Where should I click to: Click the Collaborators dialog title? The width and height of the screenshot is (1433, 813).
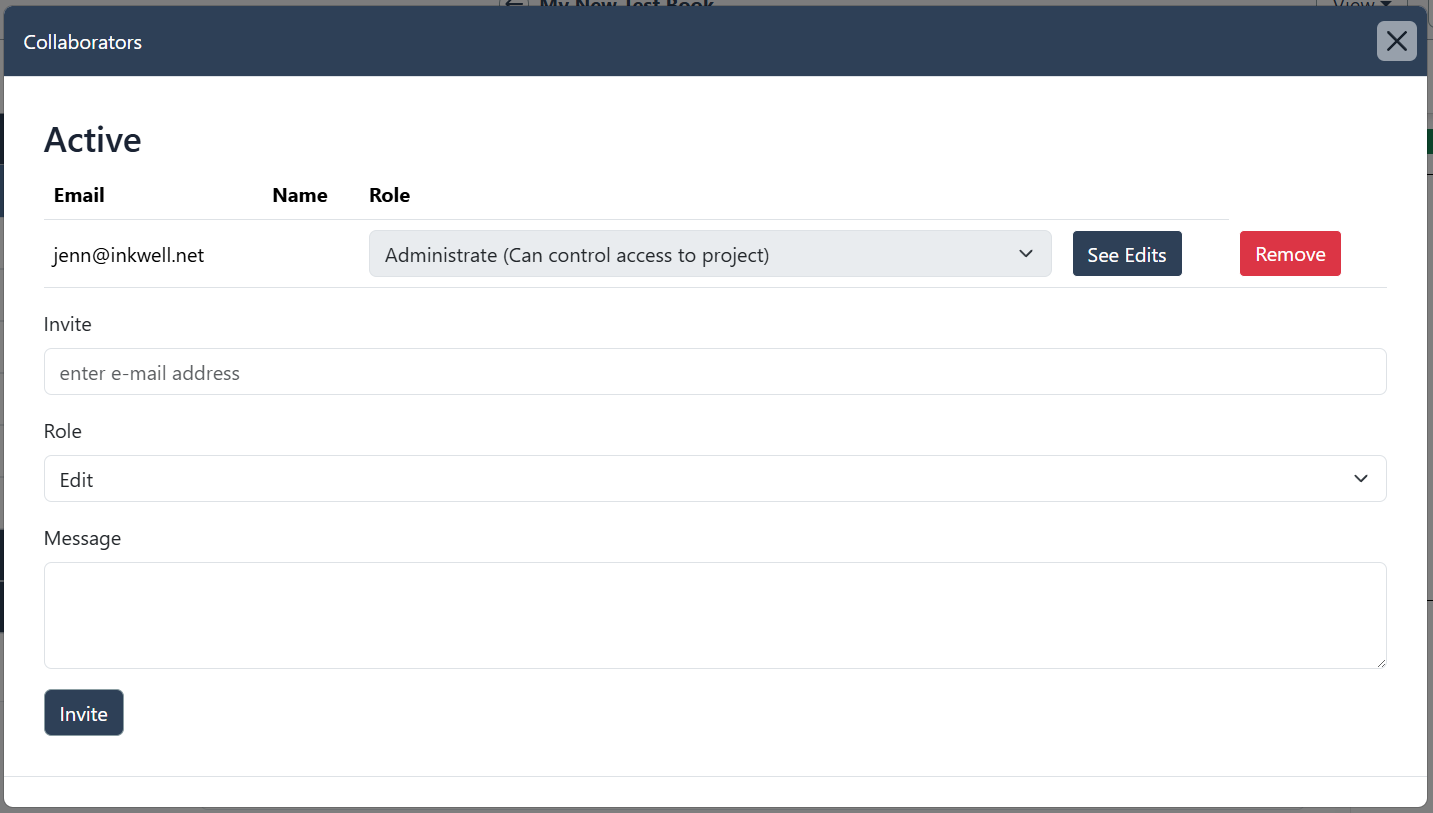point(83,42)
